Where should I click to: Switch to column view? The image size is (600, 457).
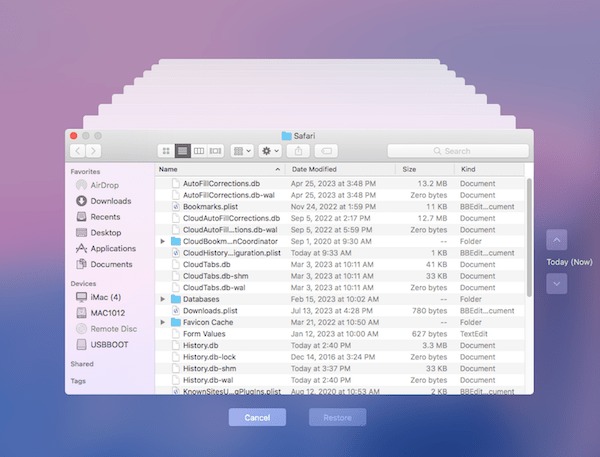tap(199, 151)
